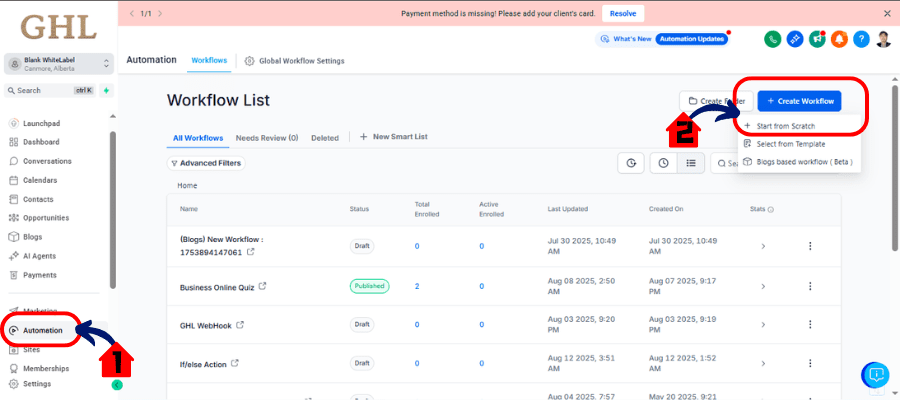Open three-dot menu for Business Online Quiz
Image resolution: width=900 pixels, height=400 pixels.
[810, 286]
